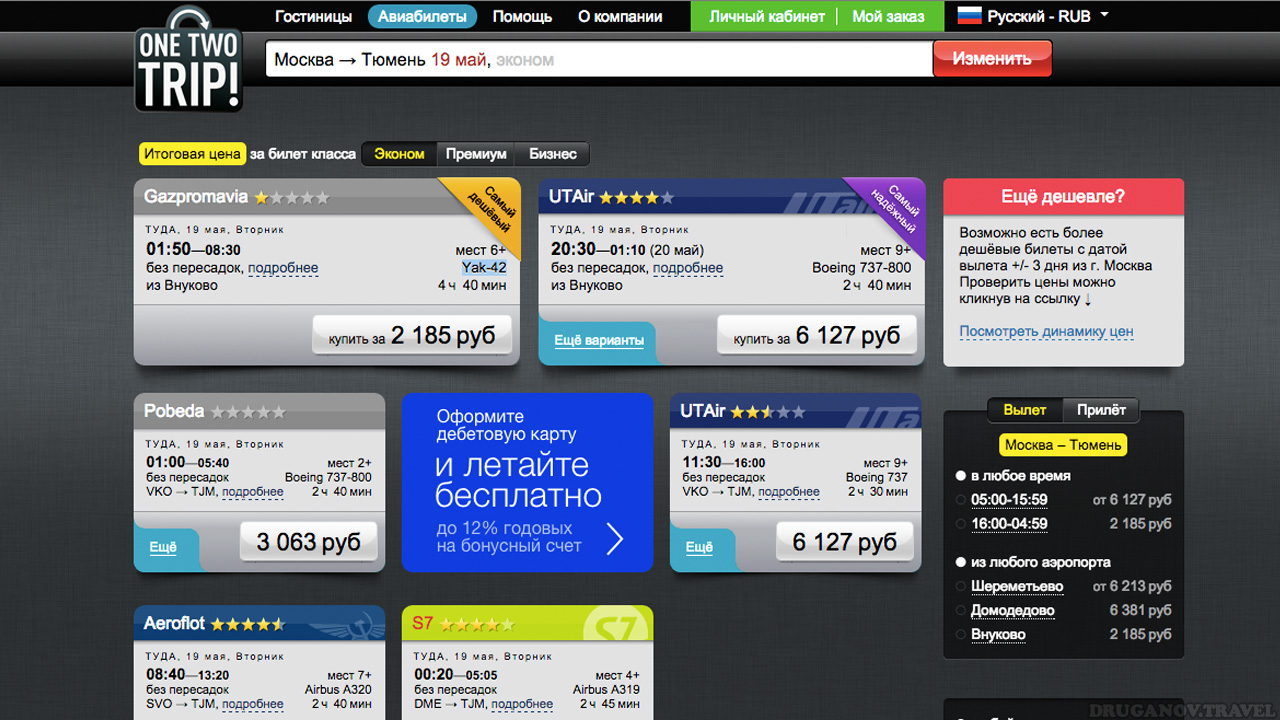Click the Yak-42 aircraft text
The height and width of the screenshot is (720, 1280).
(x=484, y=268)
